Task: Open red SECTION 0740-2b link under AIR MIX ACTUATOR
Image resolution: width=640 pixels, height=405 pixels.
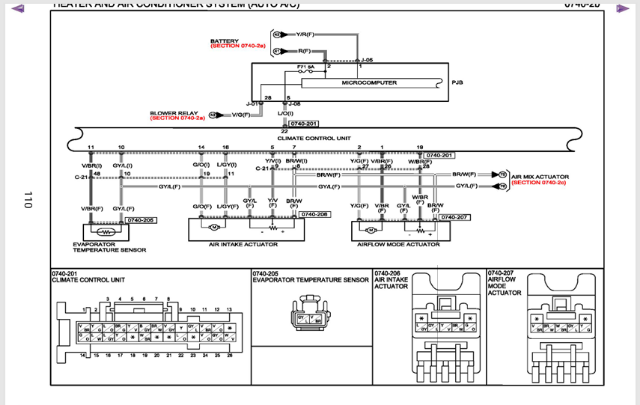Action: [539, 182]
